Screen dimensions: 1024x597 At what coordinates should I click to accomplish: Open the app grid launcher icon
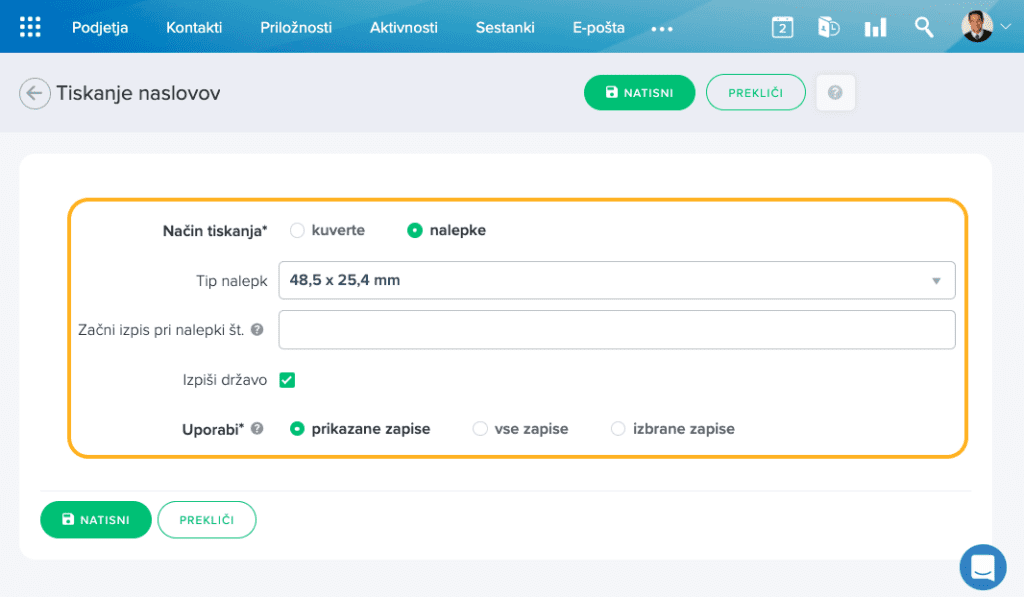tap(31, 27)
